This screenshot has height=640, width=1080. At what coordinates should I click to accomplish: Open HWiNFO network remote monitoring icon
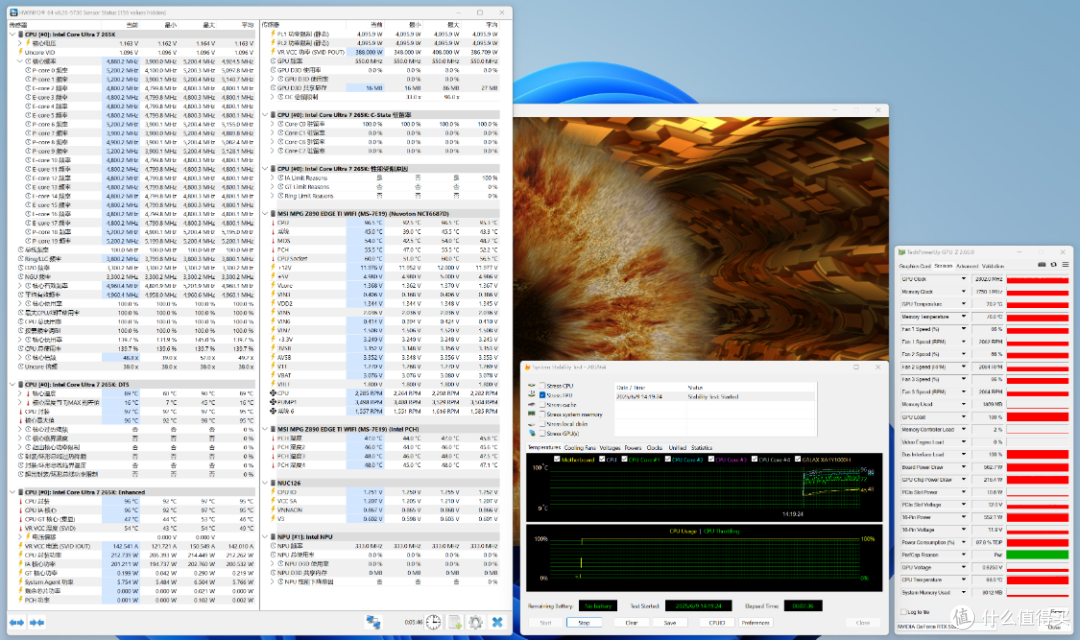pyautogui.click(x=373, y=622)
